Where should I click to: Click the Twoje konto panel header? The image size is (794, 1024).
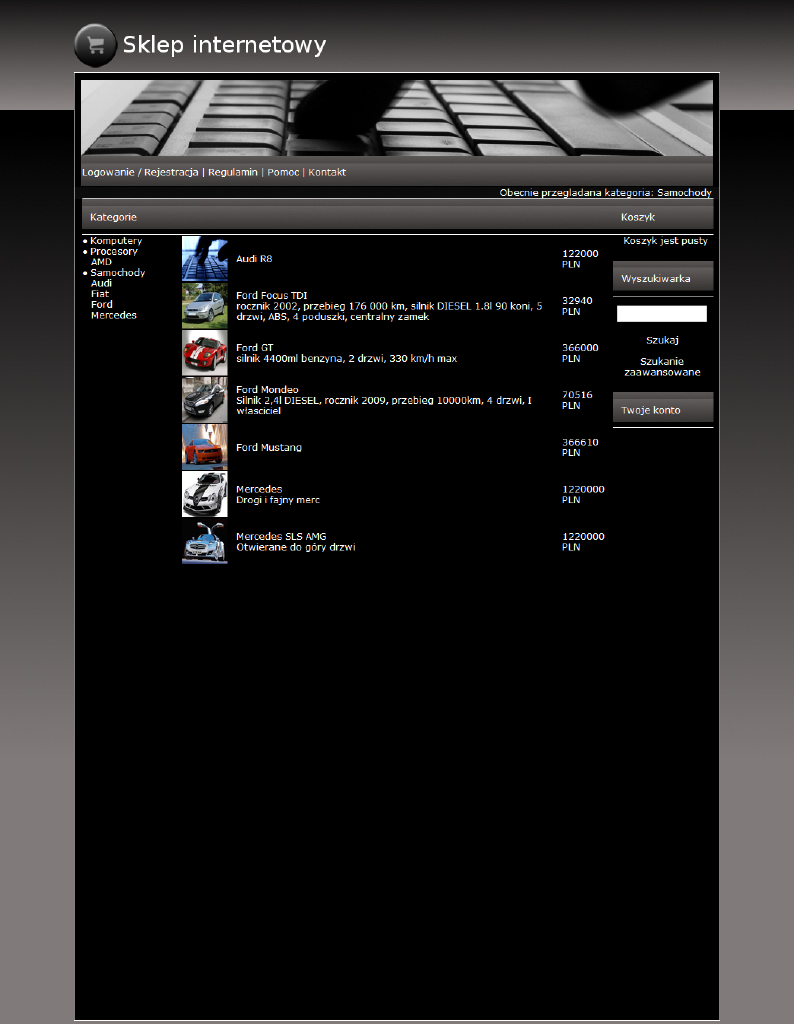pyautogui.click(x=663, y=410)
